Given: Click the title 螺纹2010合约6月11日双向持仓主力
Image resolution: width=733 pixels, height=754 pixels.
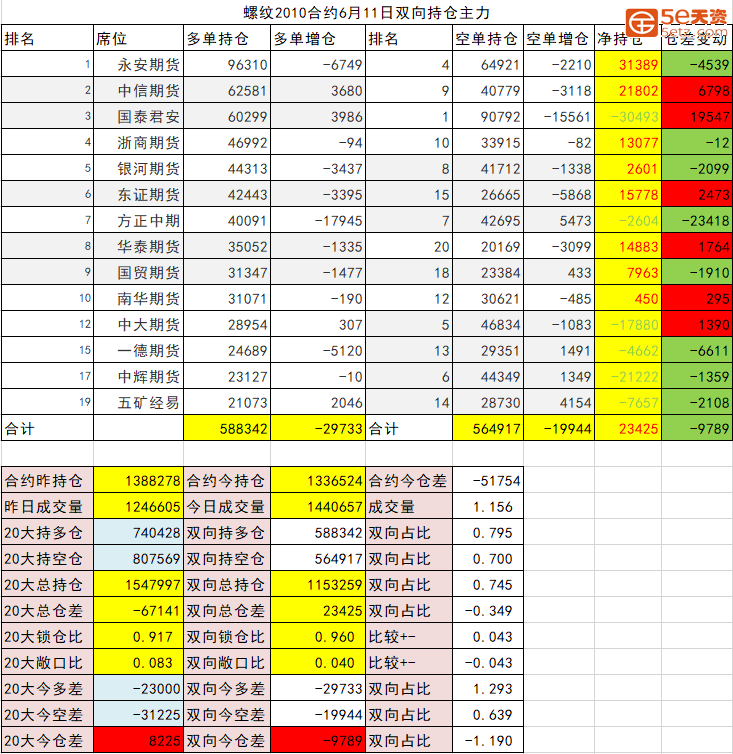Looking at the screenshot, I should tap(366, 13).
